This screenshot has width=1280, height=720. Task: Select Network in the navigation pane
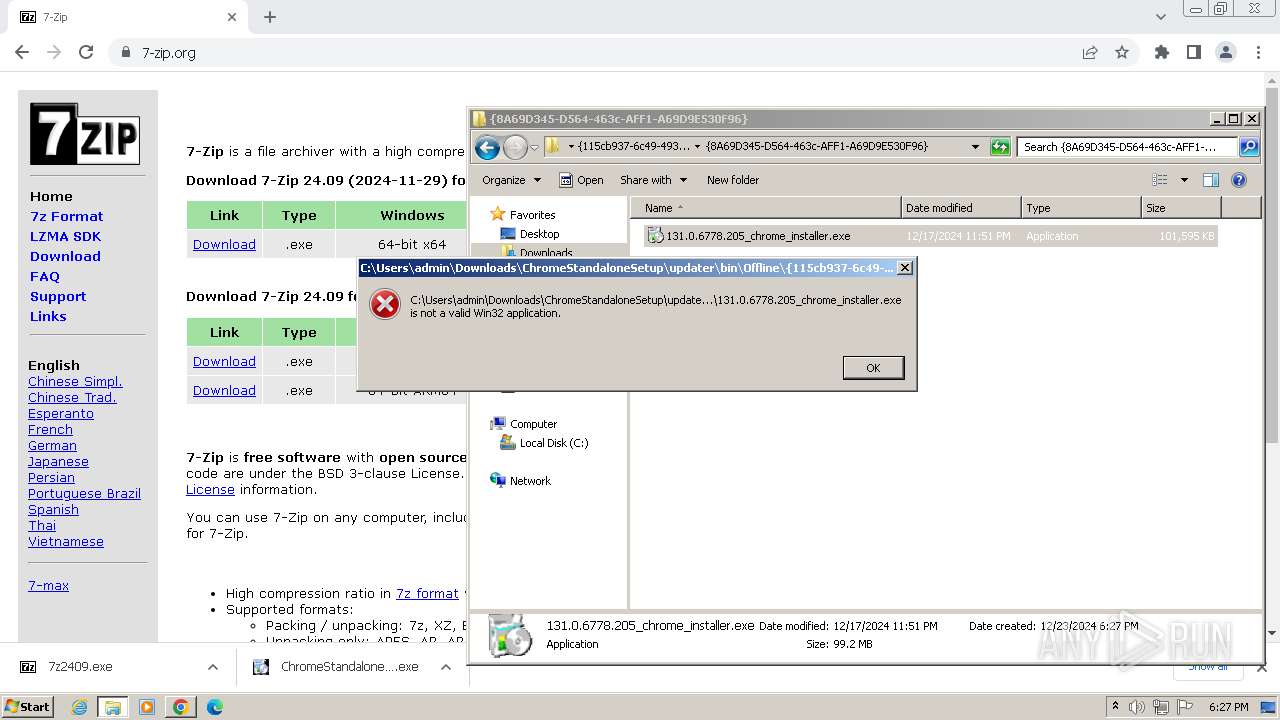[520, 481]
